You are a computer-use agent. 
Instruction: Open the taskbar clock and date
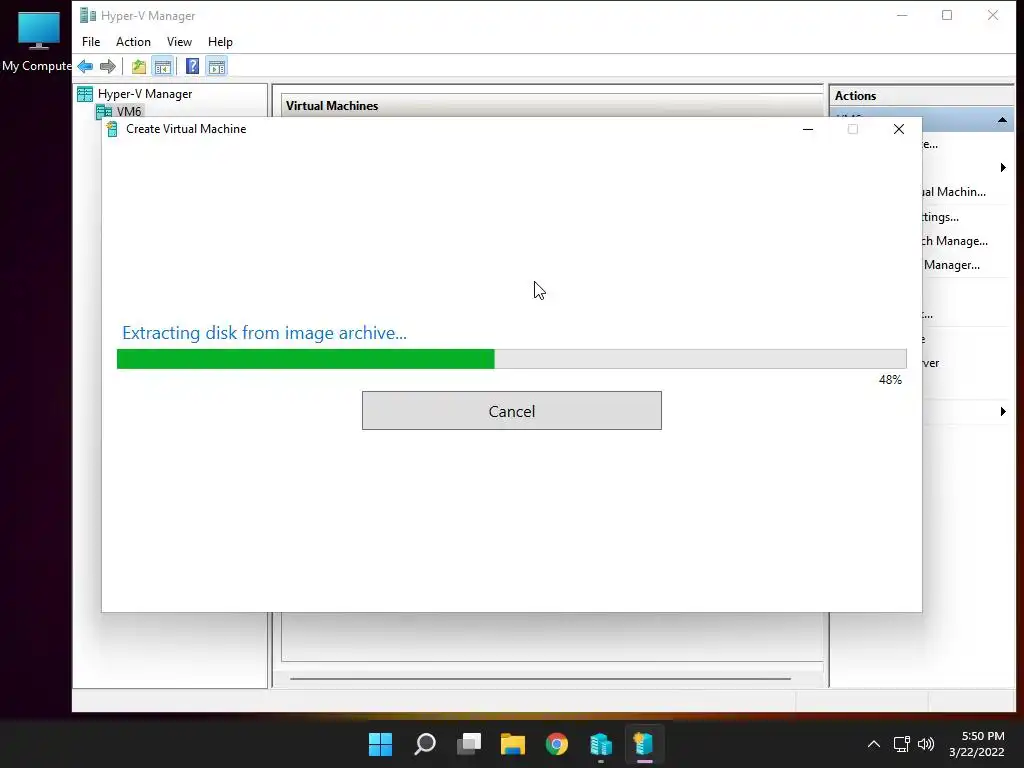(976, 744)
